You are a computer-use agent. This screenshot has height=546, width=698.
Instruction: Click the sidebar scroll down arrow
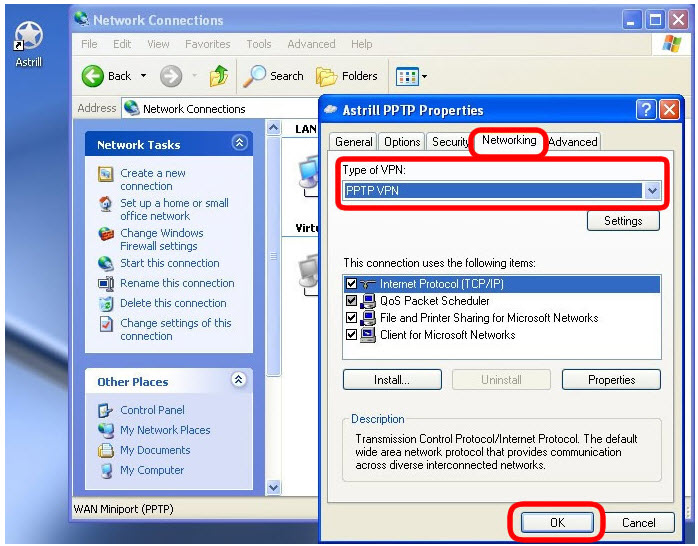pyautogui.click(x=273, y=487)
